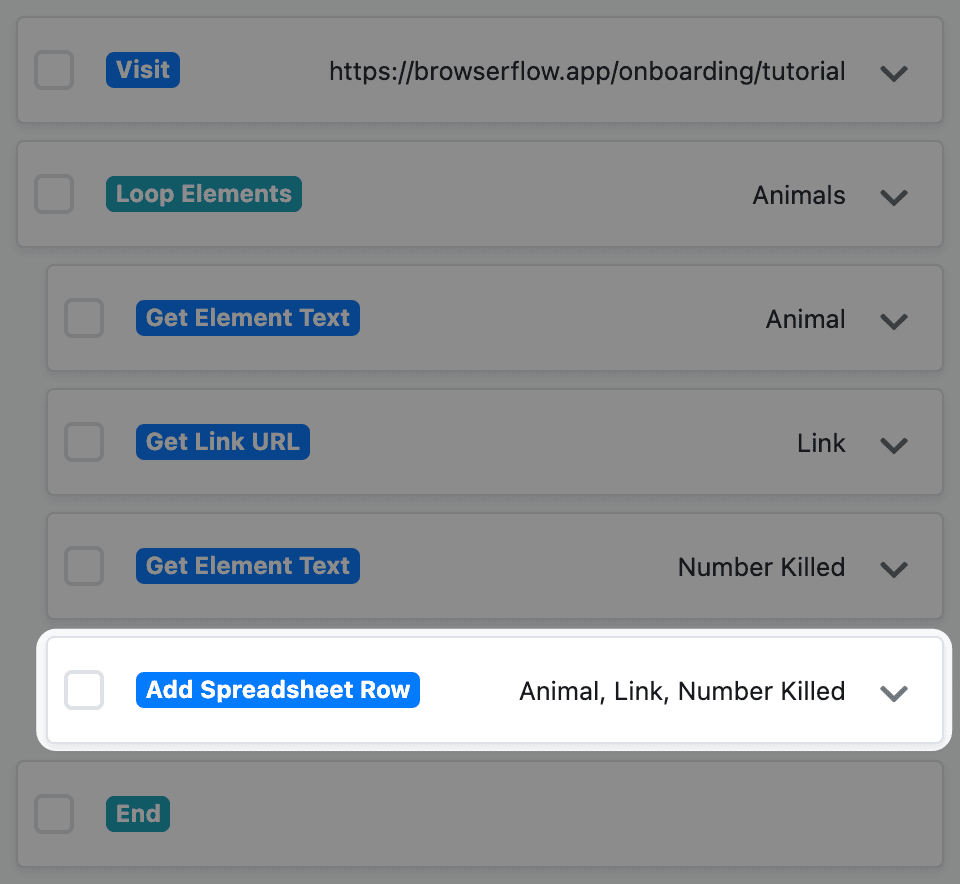
Task: Click the Number Killed Get Element Text badge
Action: click(247, 565)
